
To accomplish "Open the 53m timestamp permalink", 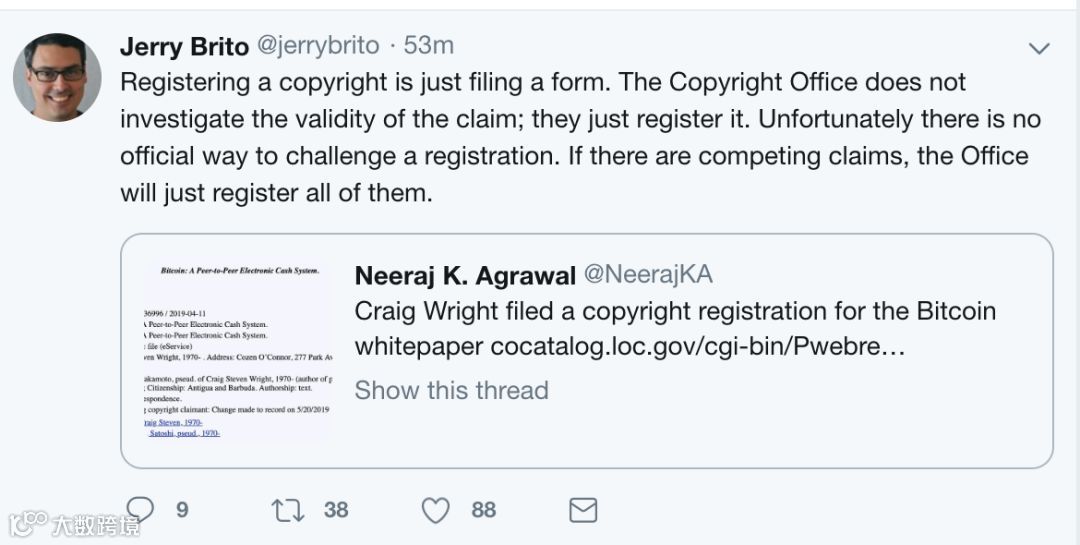I will (x=429, y=46).
